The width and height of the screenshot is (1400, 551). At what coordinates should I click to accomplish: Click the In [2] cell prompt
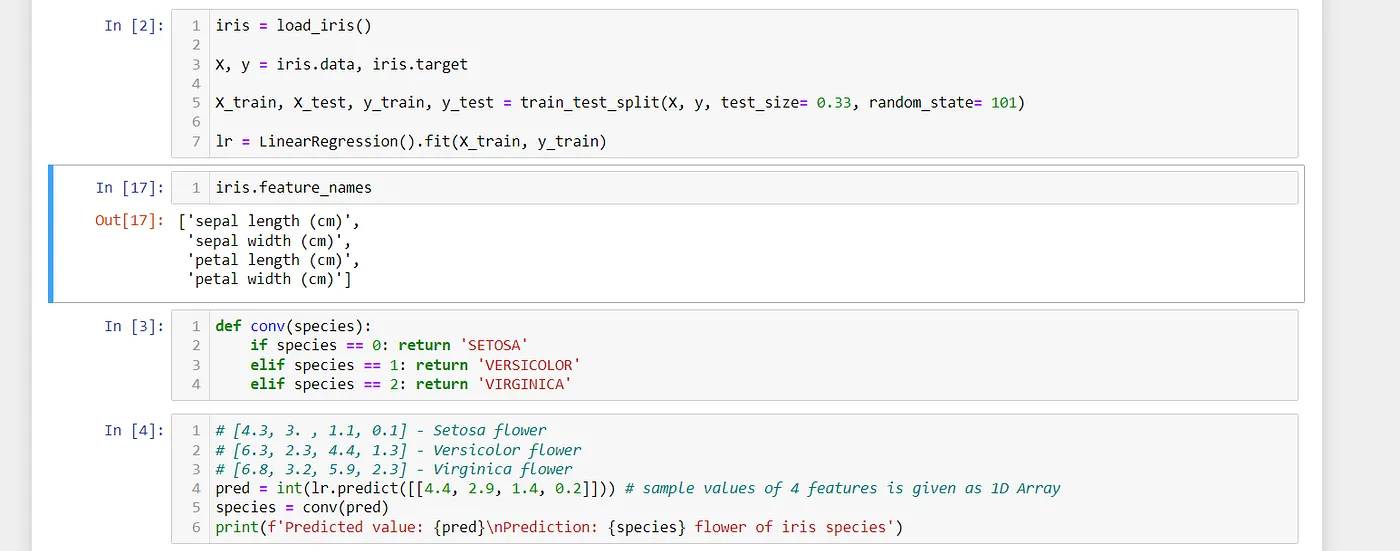click(x=134, y=26)
